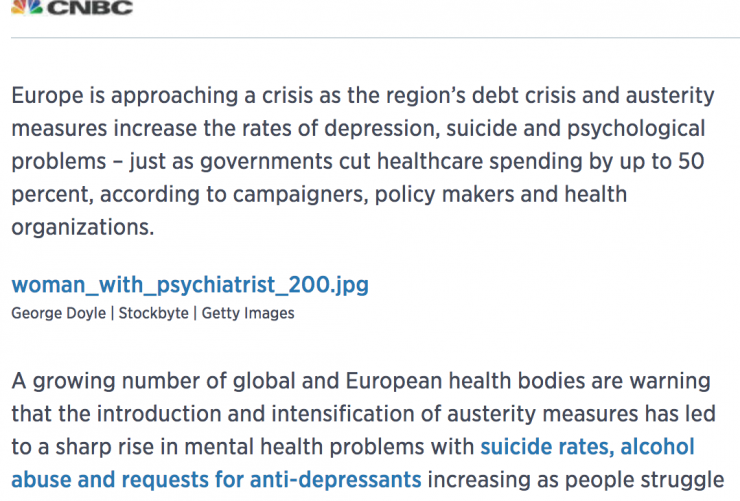740x501 pixels.
Task: Click the word 'depression,' in the first paragraph
Action: (382, 129)
